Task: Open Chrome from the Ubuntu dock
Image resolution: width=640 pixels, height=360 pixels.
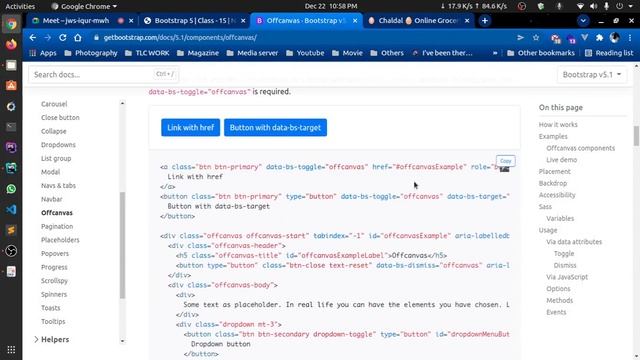Action: [x=11, y=24]
